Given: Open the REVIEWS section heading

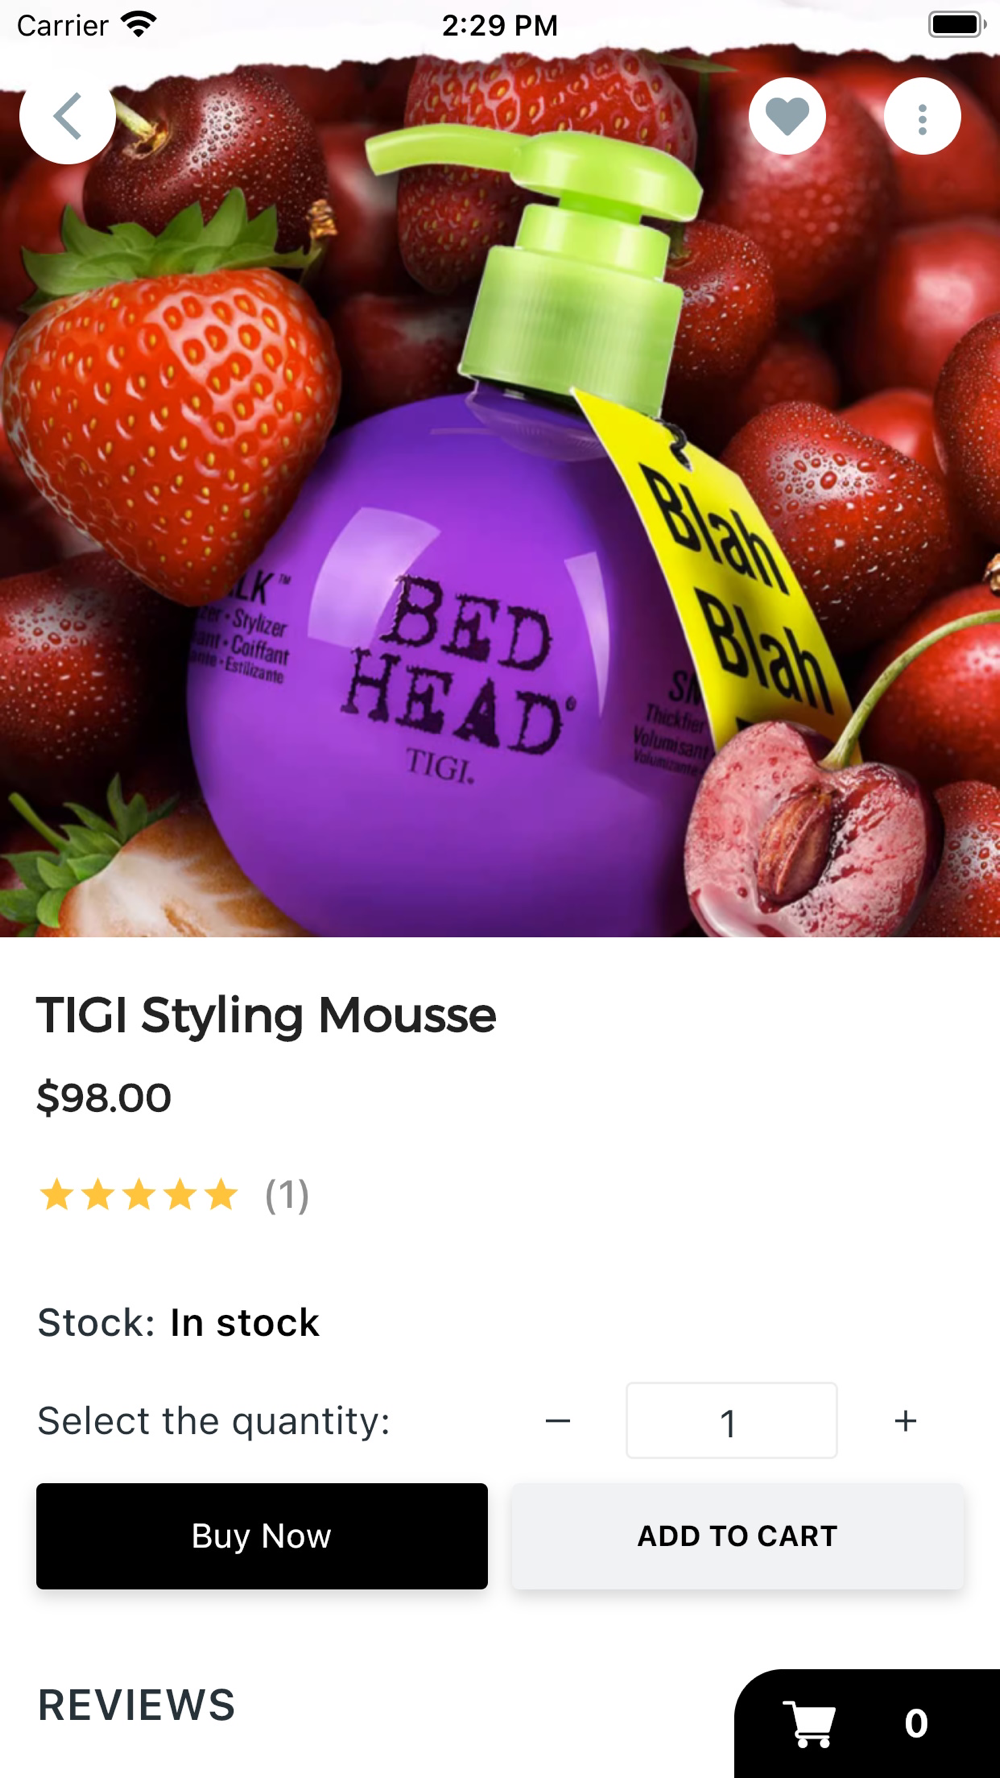Looking at the screenshot, I should [136, 1706].
